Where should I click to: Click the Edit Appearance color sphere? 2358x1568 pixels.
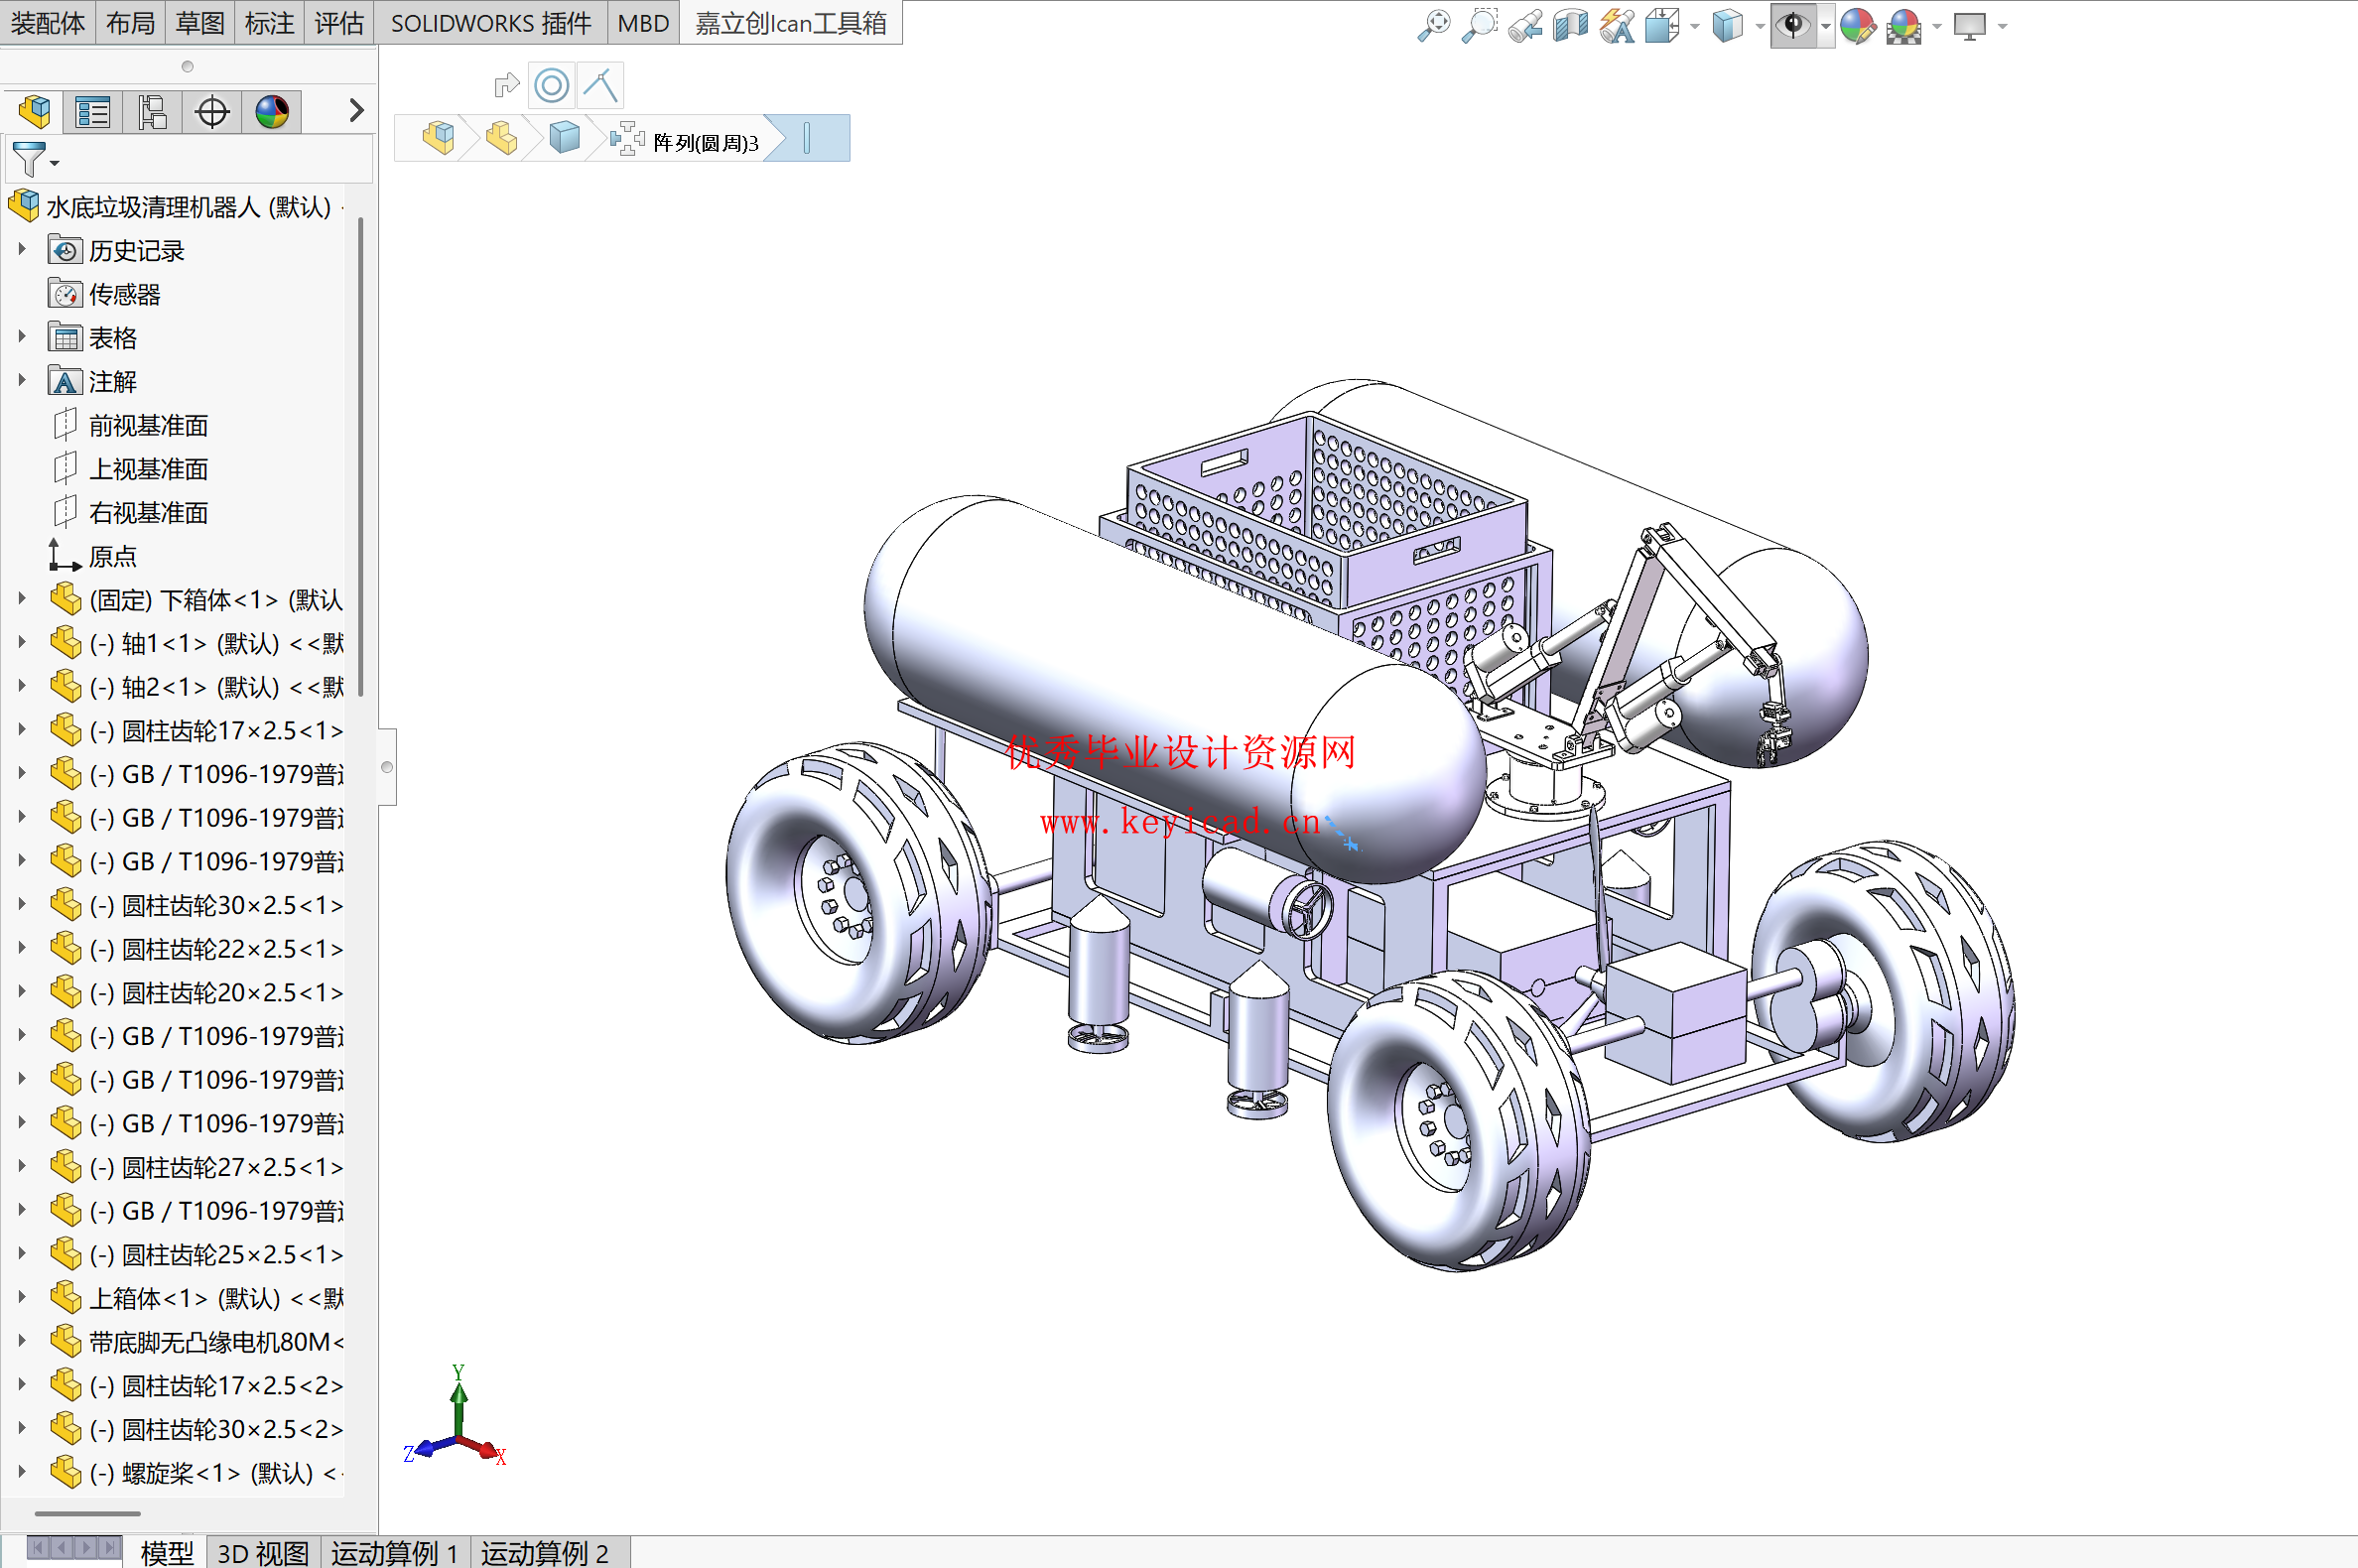(1858, 25)
